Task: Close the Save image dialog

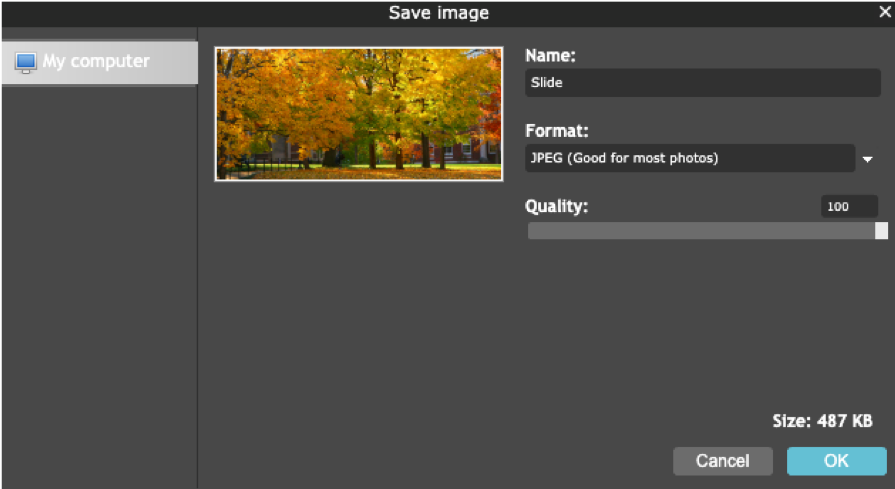Action: tap(885, 13)
